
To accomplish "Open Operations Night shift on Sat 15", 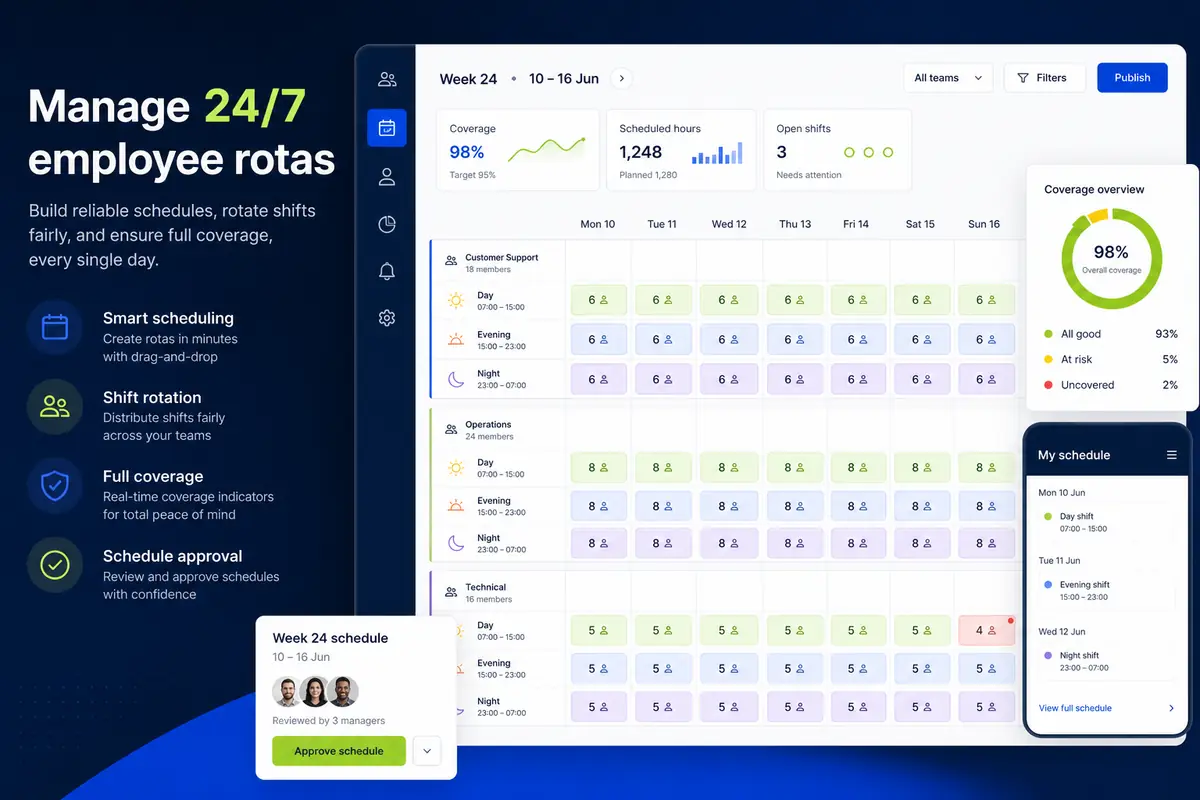I will tap(922, 544).
